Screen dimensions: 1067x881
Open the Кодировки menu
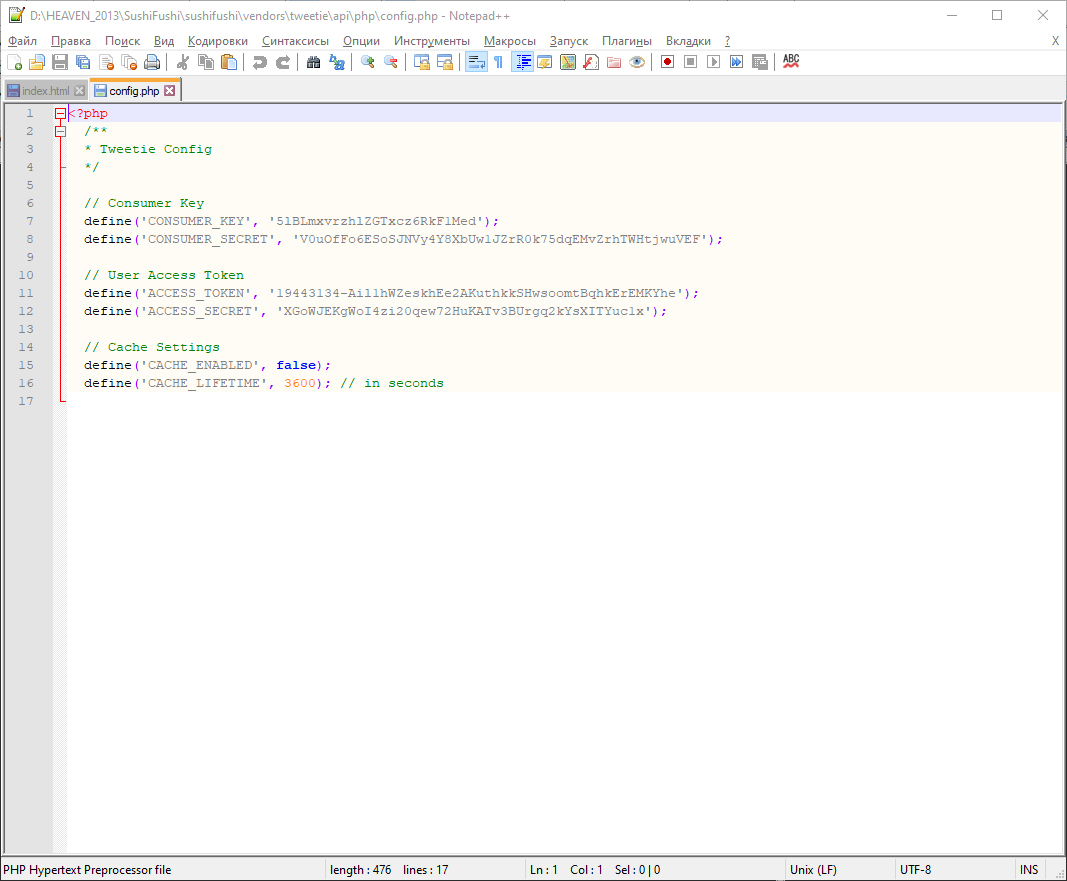tap(217, 41)
